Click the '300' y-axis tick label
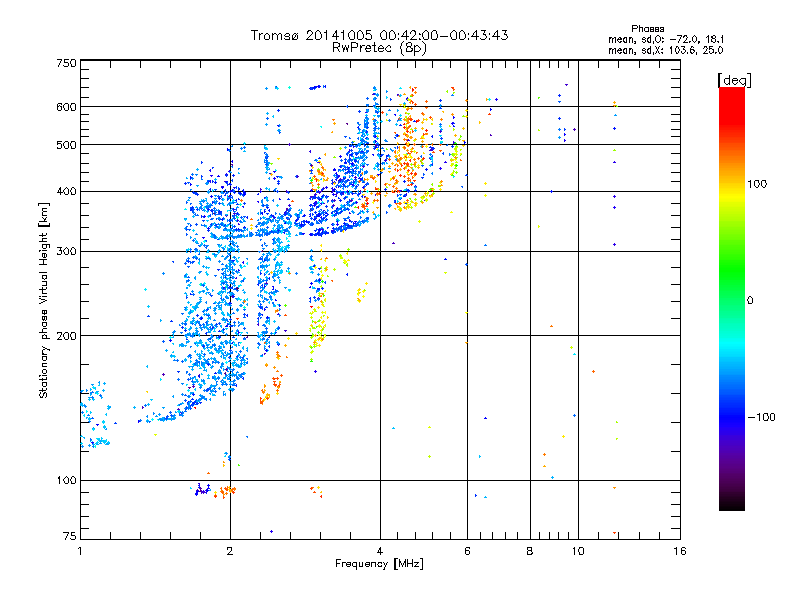Viewport: 800px width, 600px height. pos(67,252)
